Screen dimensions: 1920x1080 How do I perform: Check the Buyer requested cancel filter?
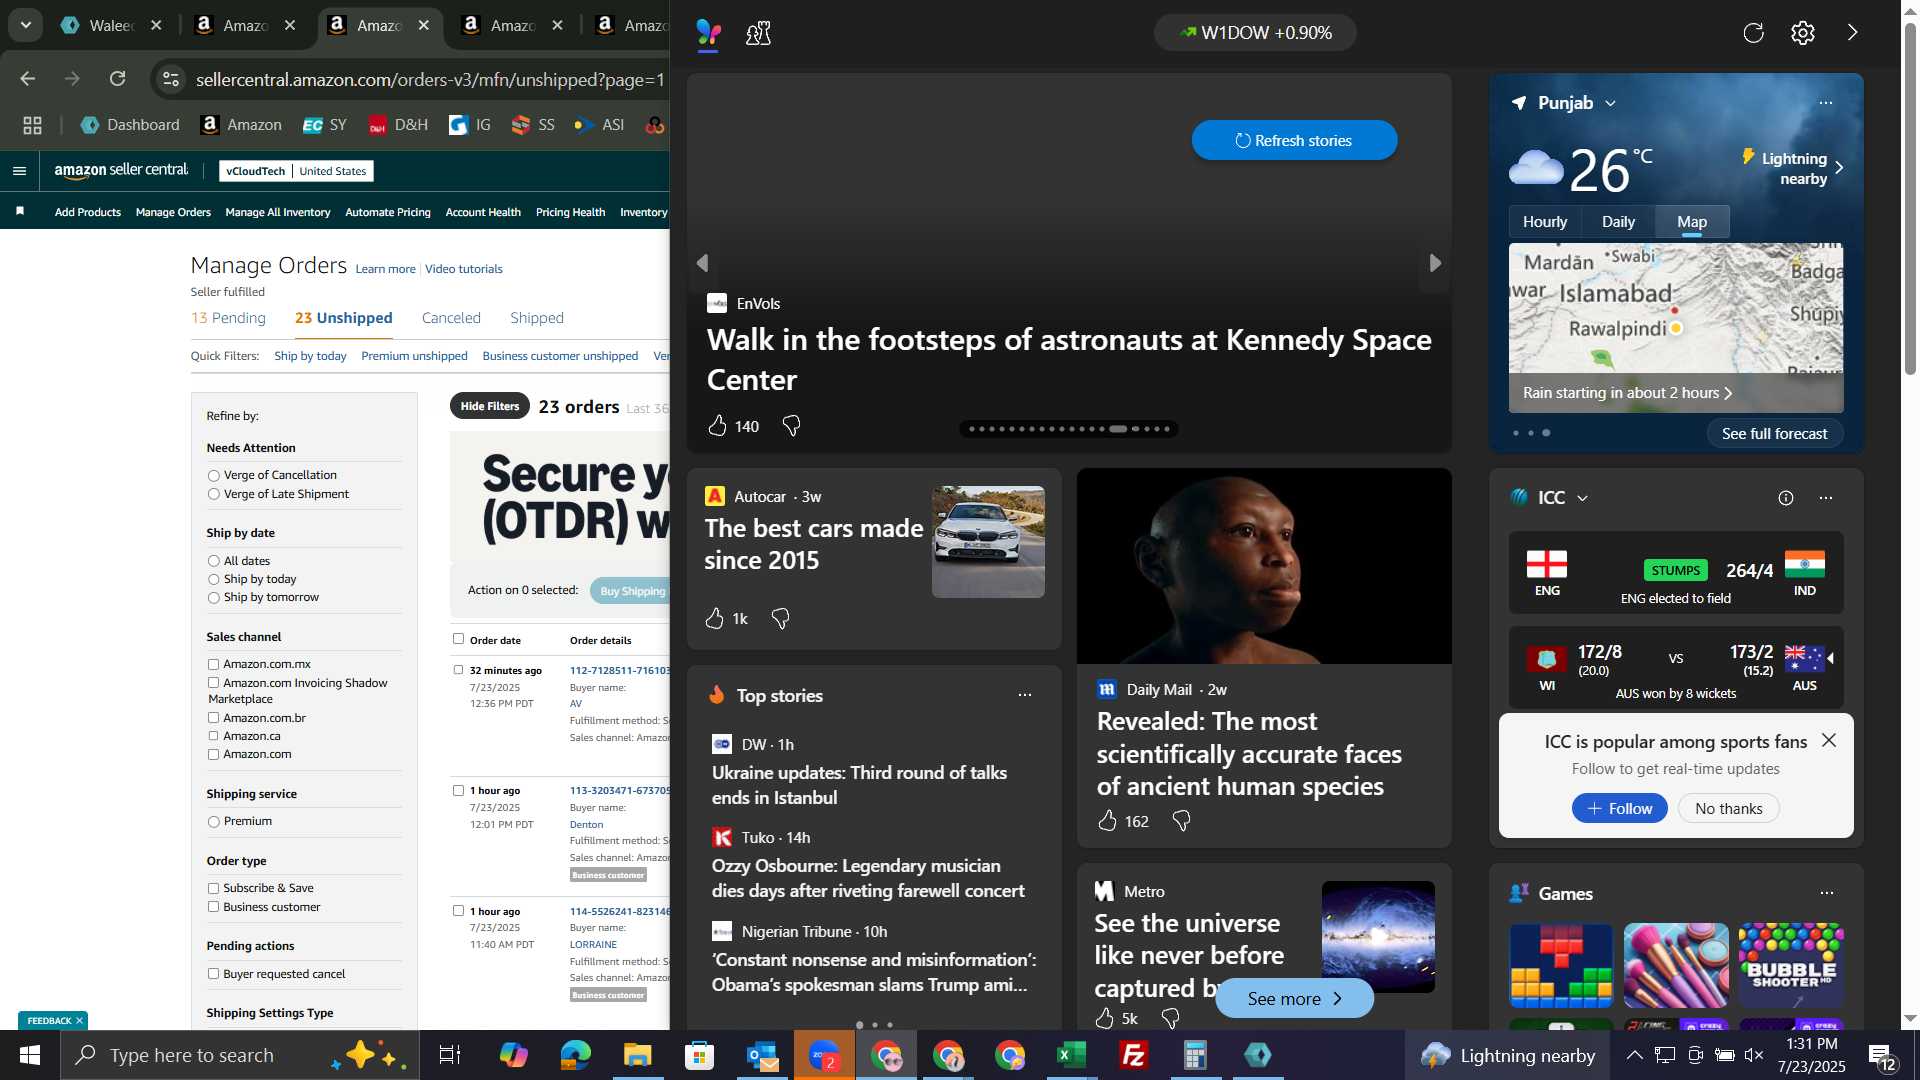(x=213, y=975)
